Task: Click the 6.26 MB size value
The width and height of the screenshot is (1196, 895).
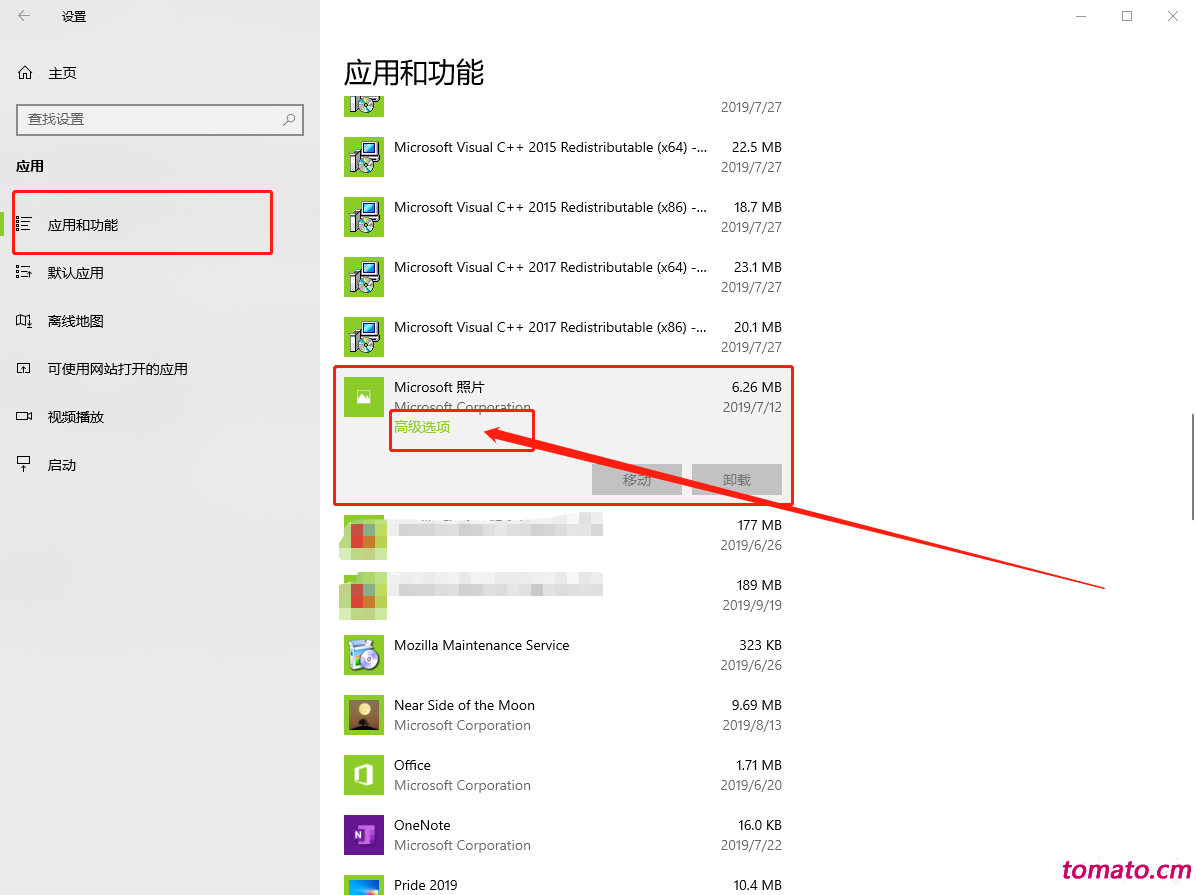Action: click(757, 388)
